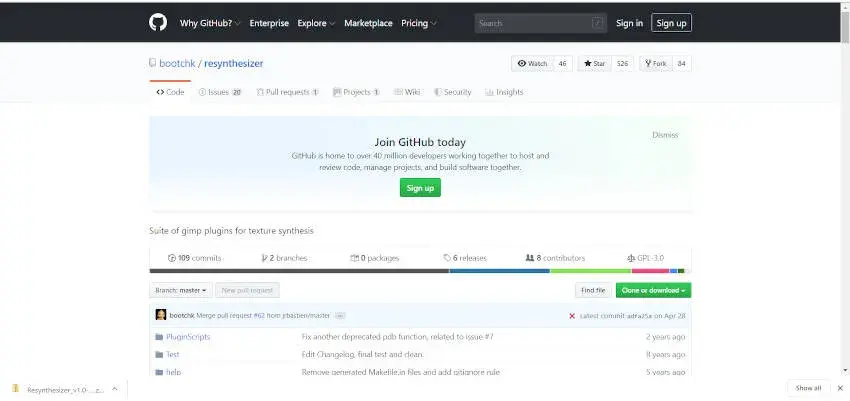Fork the repository

coord(655,63)
